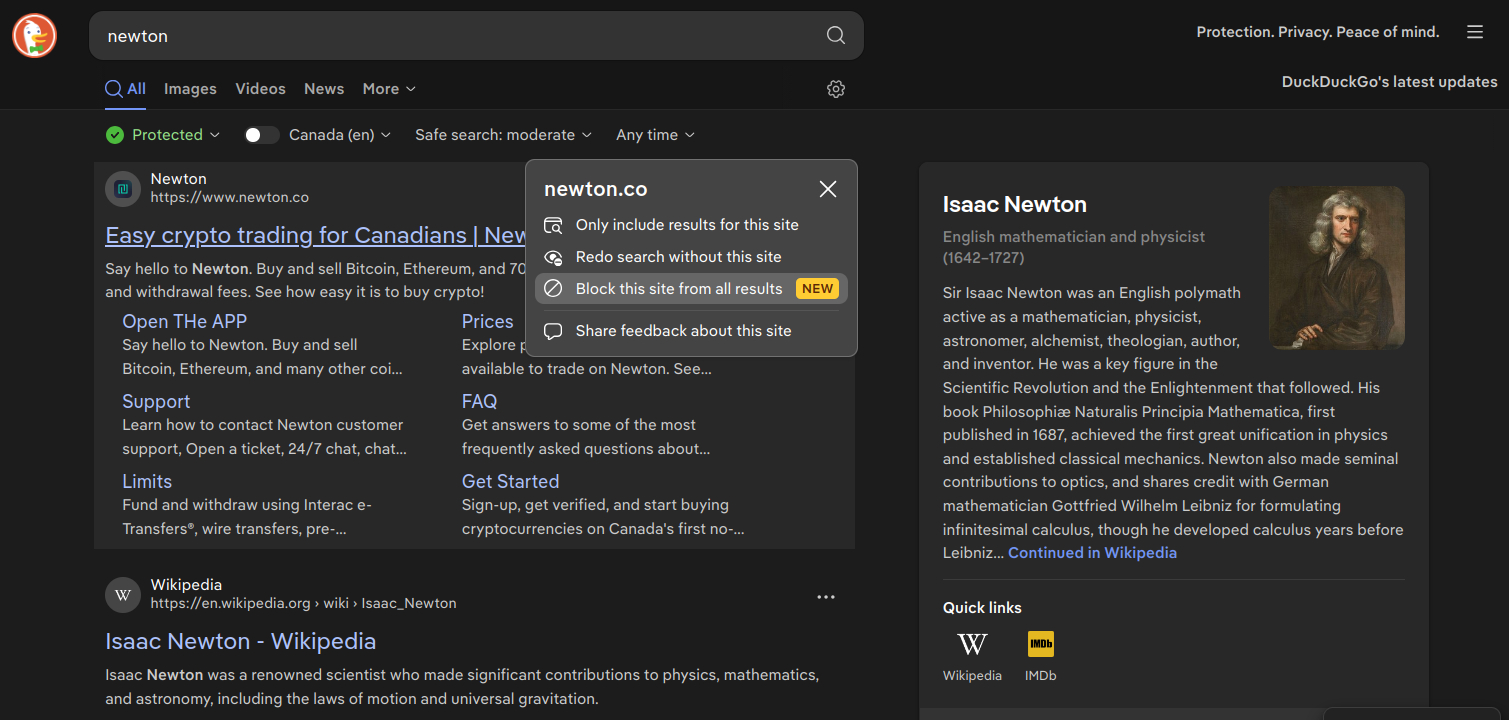Click Continued in Wikipedia link

[x=1092, y=553]
